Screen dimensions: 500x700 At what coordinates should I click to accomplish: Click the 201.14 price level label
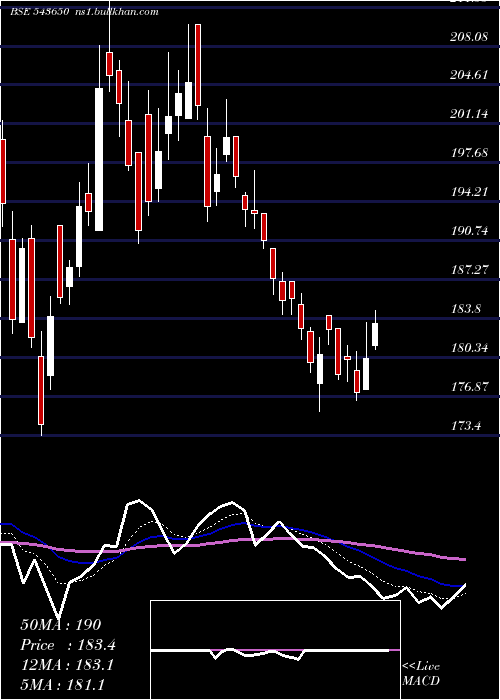click(469, 114)
